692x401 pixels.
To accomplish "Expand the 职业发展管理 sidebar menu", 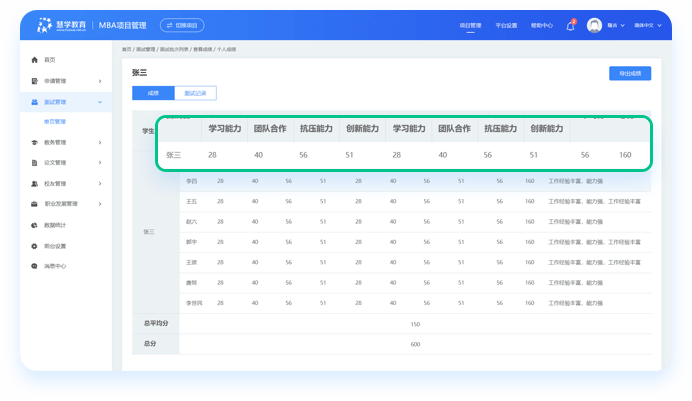I will [x=100, y=204].
